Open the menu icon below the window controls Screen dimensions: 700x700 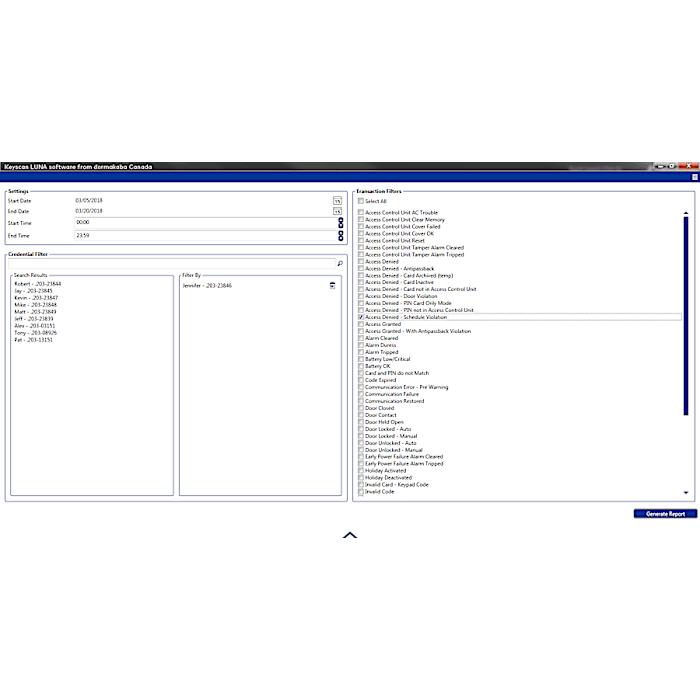(x=694, y=177)
